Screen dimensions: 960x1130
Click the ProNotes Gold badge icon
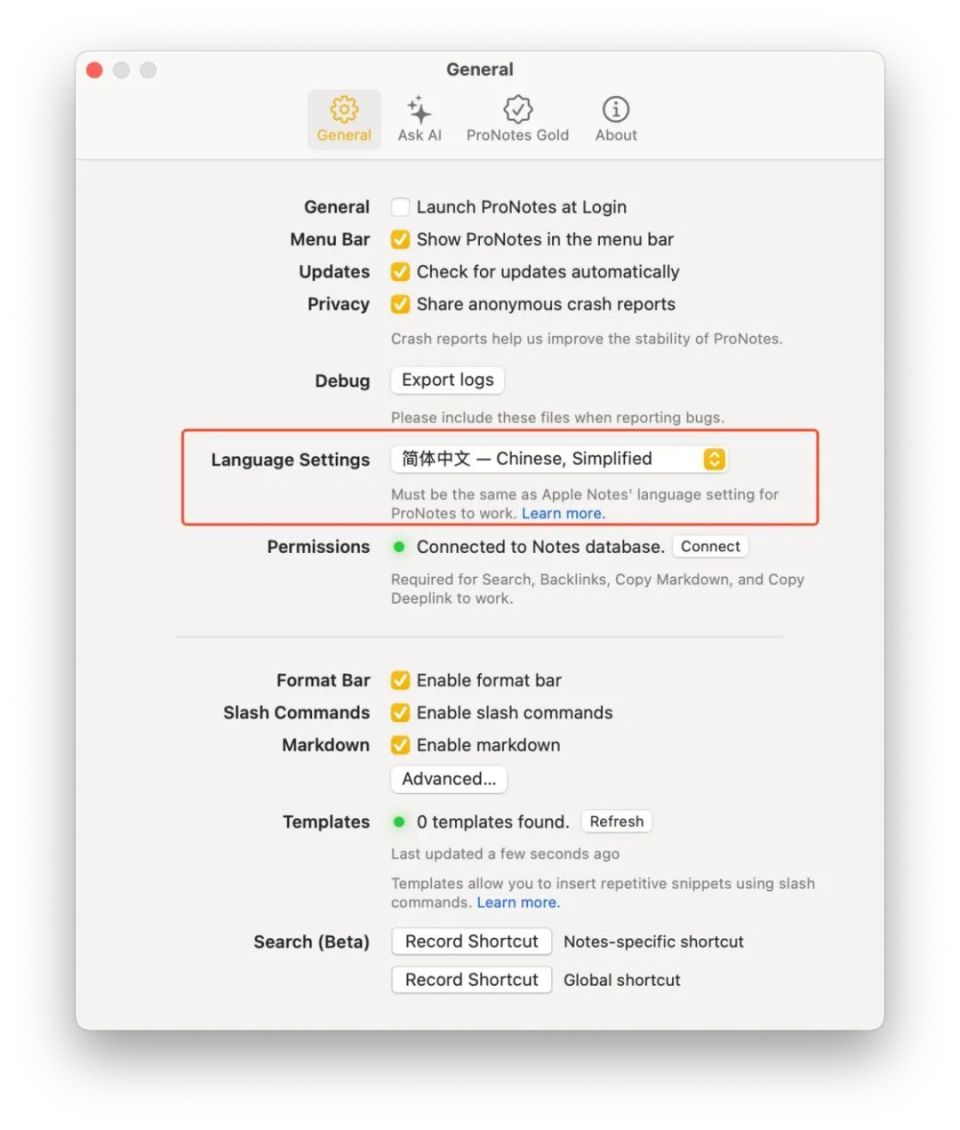click(517, 109)
